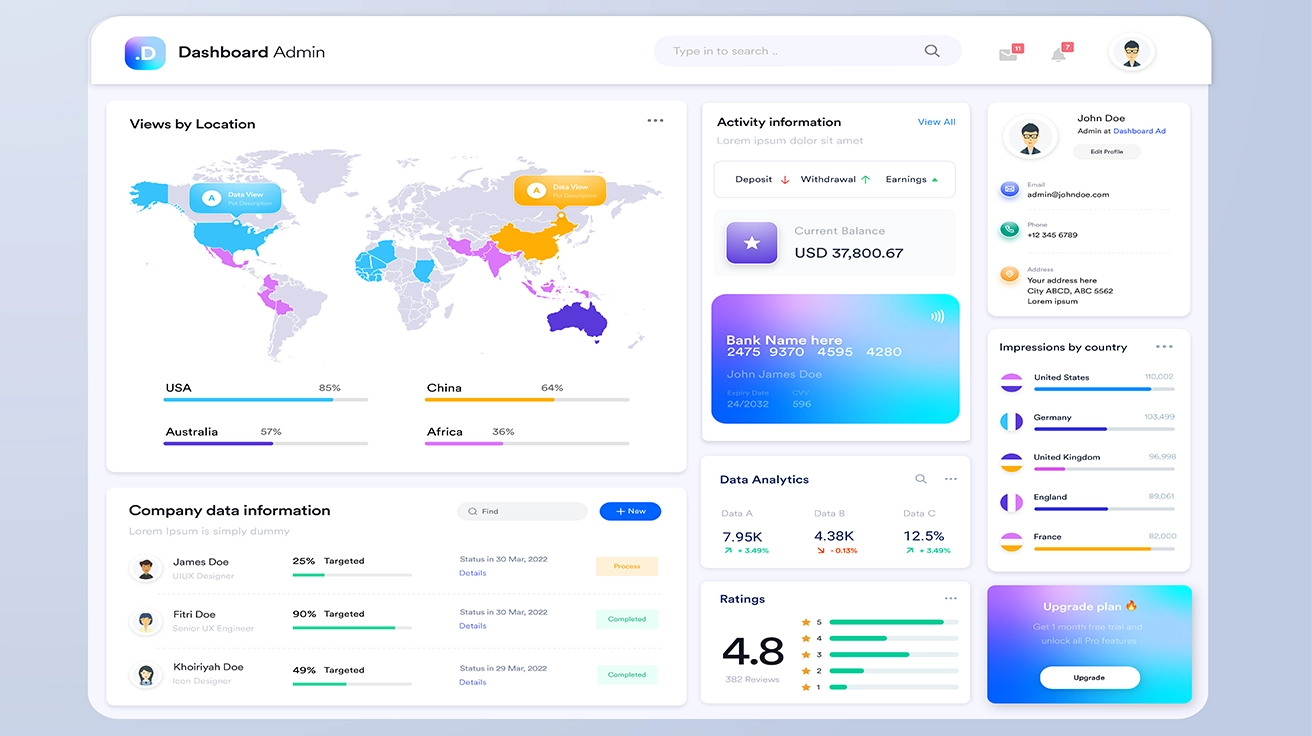Click the Africa 36% progress bar
The height and width of the screenshot is (736, 1312).
pyautogui.click(x=527, y=444)
